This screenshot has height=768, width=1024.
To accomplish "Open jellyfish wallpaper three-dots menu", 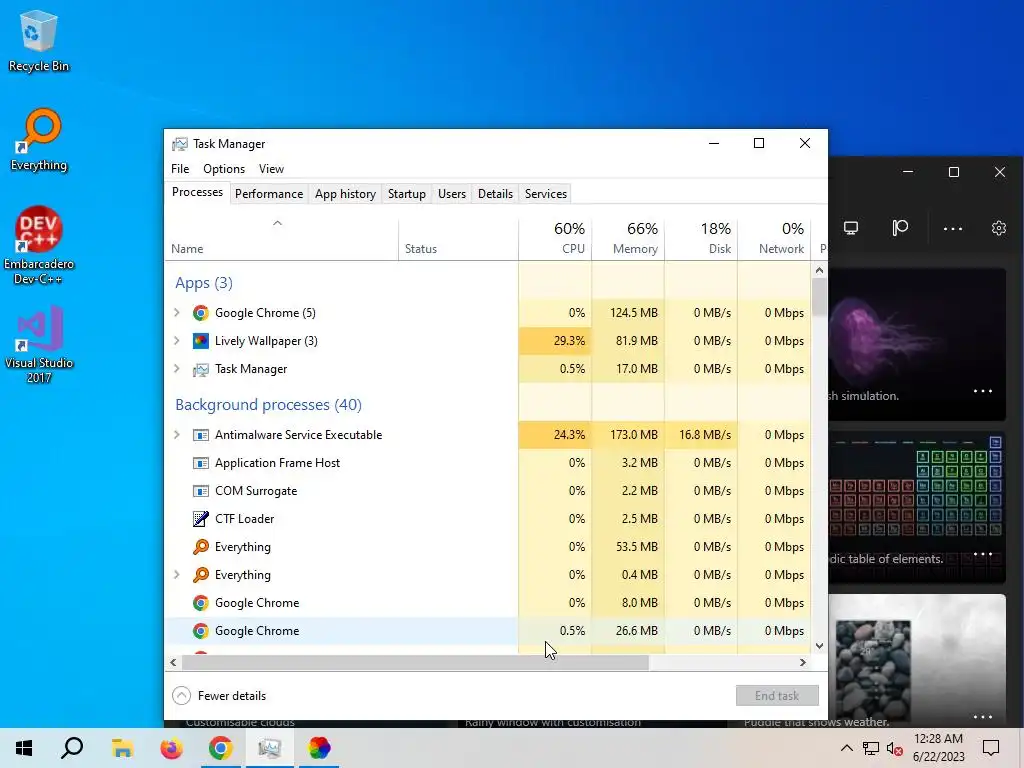I will point(983,391).
